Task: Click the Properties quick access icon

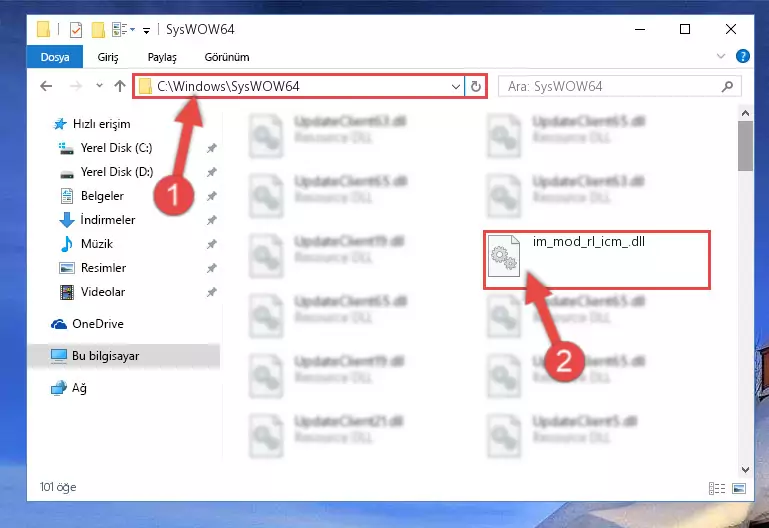Action: point(76,30)
